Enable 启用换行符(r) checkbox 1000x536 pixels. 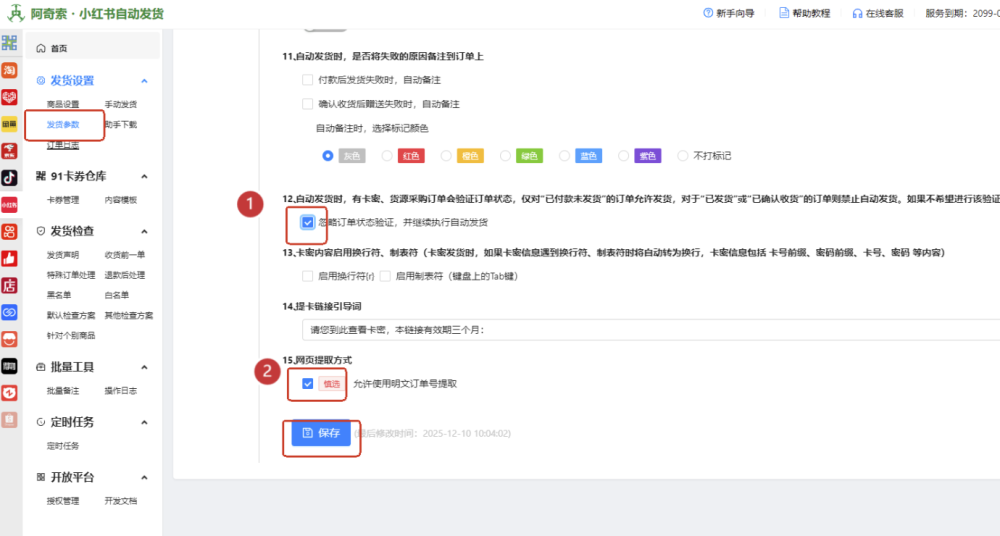tap(307, 276)
